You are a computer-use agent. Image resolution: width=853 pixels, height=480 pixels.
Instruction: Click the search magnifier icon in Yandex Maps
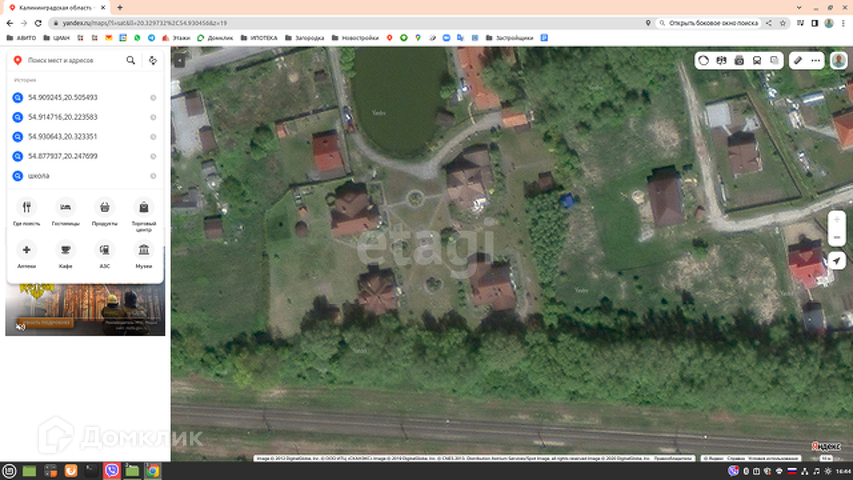[x=131, y=60]
